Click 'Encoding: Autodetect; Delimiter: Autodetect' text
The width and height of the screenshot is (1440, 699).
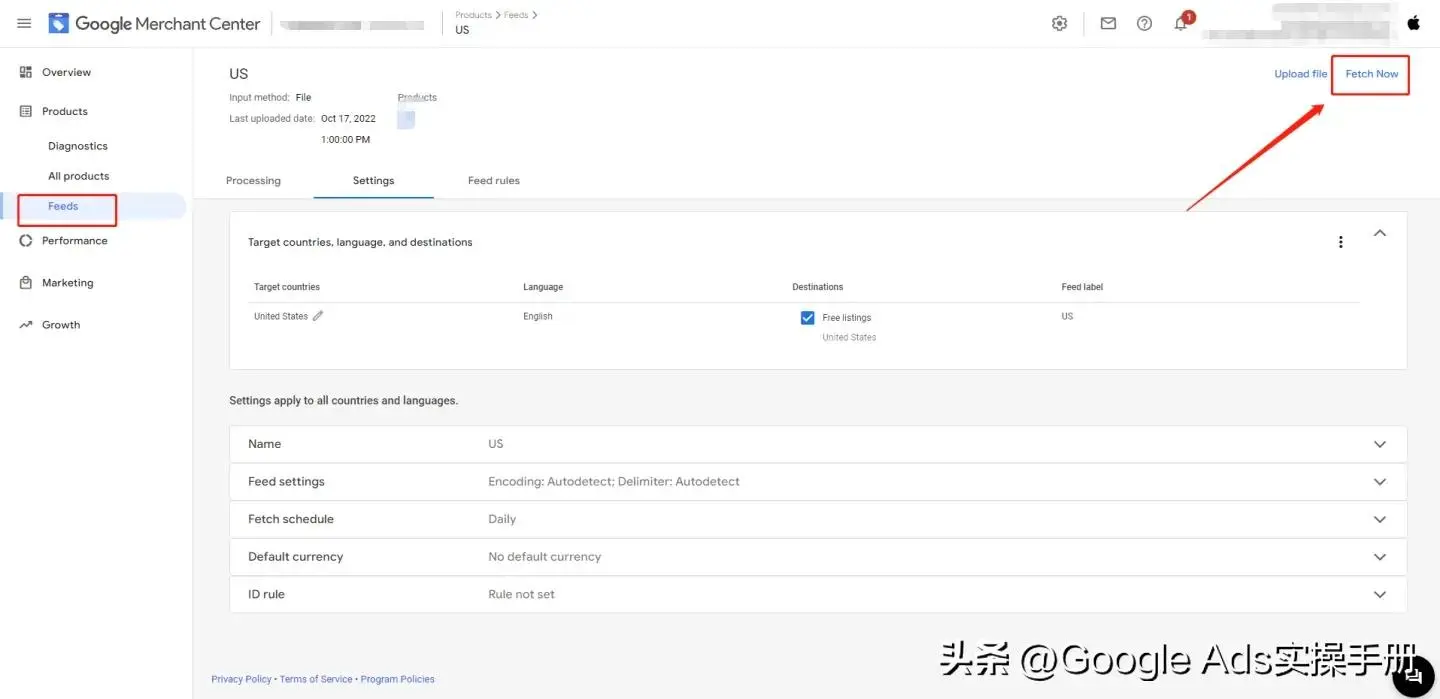[x=614, y=482]
